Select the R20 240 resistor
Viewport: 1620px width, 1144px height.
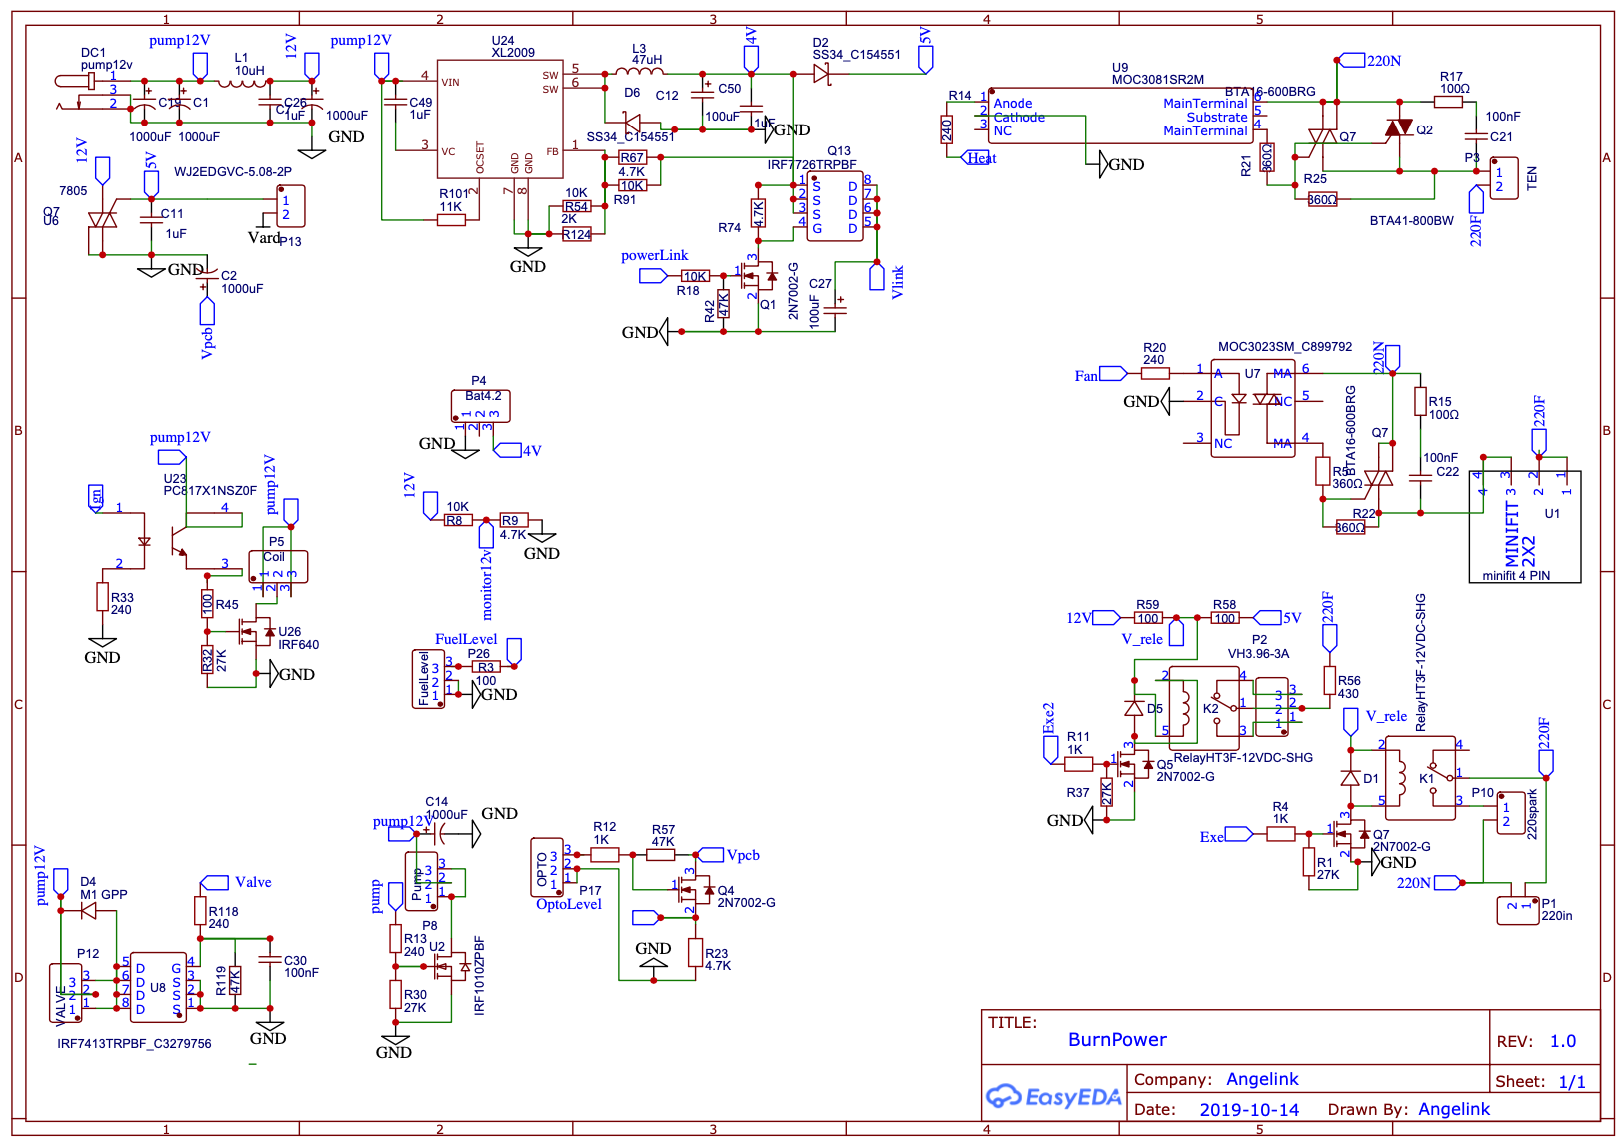pyautogui.click(x=1155, y=373)
